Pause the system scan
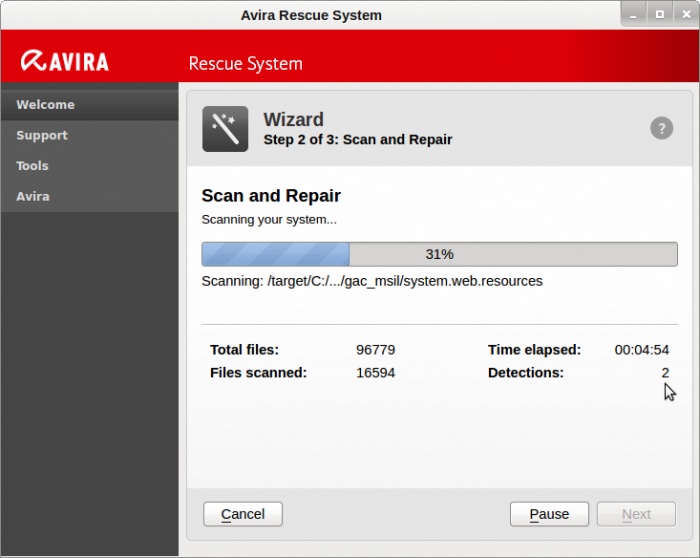 (549, 514)
